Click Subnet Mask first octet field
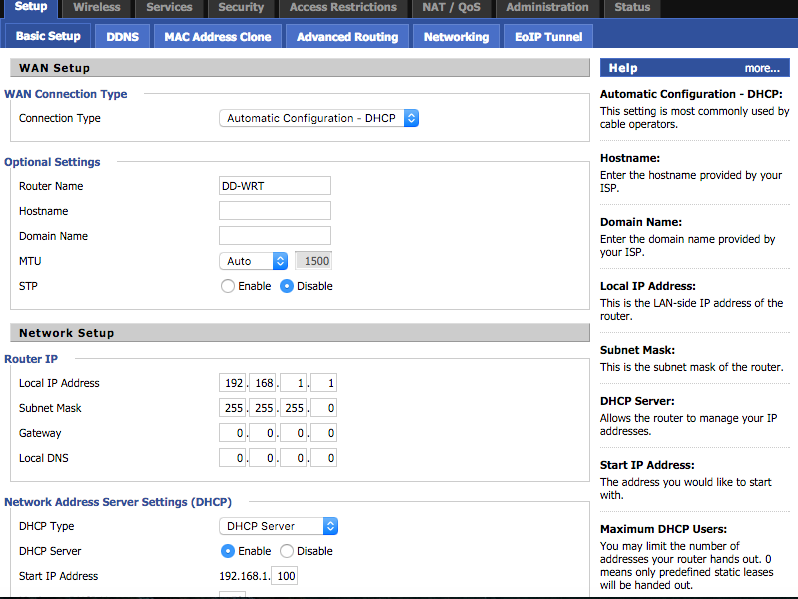 pos(233,408)
